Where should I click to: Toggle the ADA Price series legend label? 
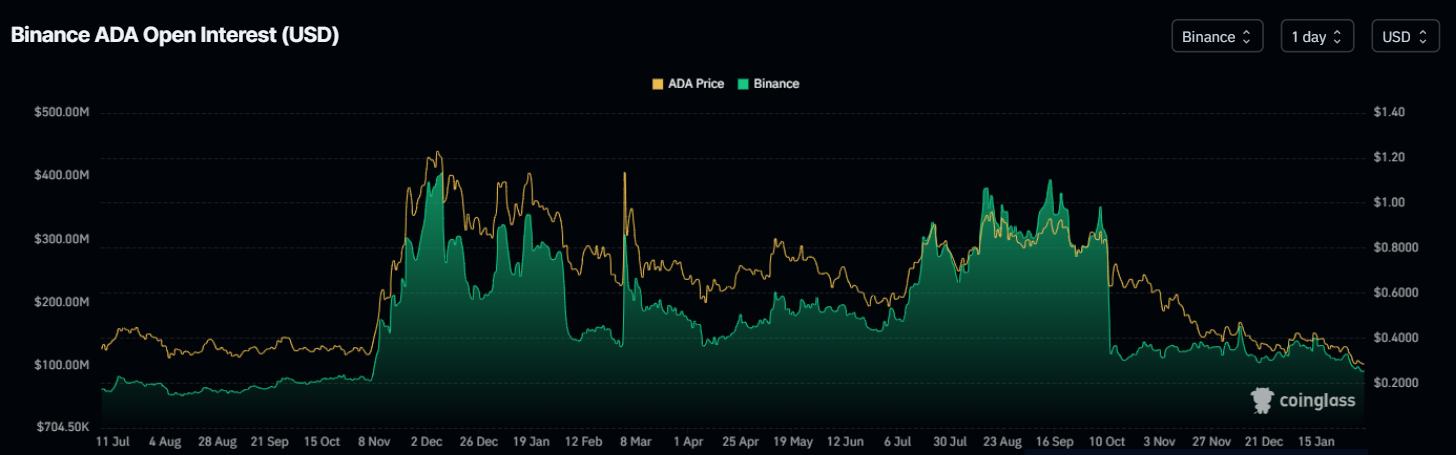(696, 84)
